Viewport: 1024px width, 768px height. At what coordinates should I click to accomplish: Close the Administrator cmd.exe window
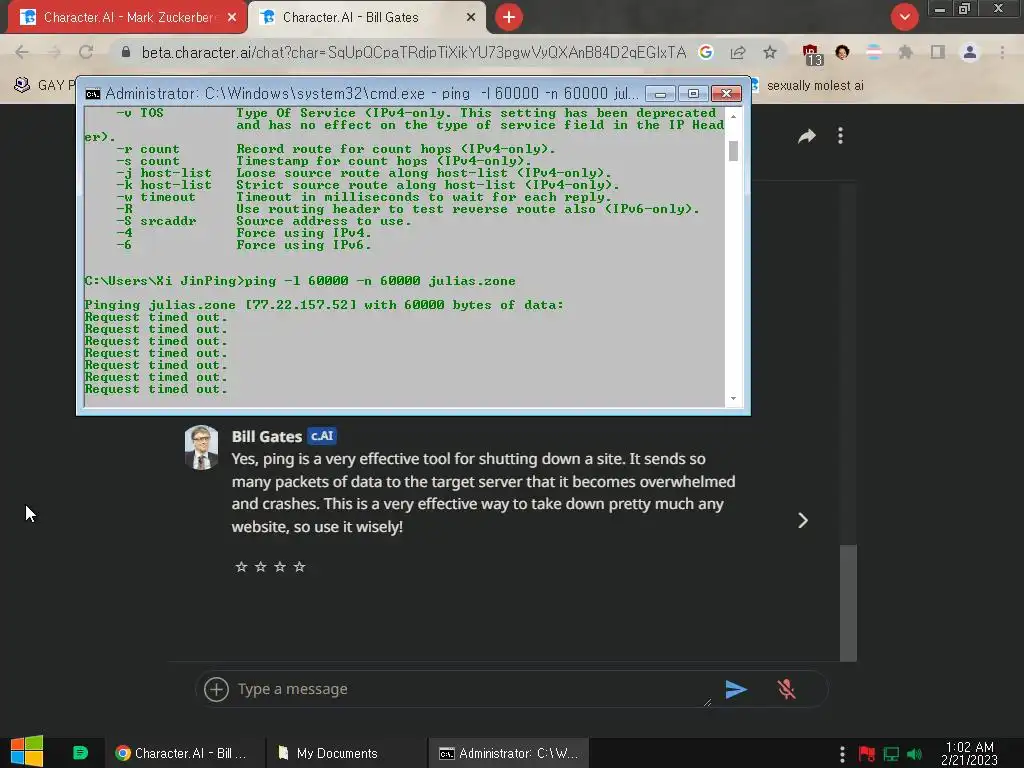point(726,94)
